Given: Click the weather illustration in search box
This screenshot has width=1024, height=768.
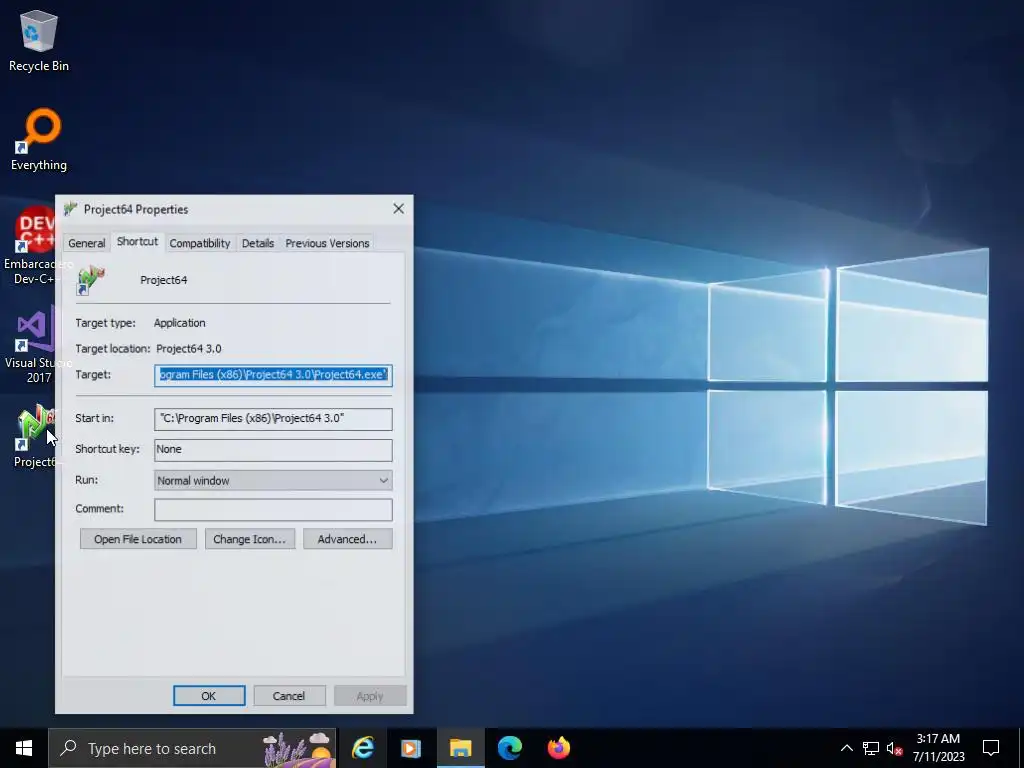Looking at the screenshot, I should [x=297, y=748].
